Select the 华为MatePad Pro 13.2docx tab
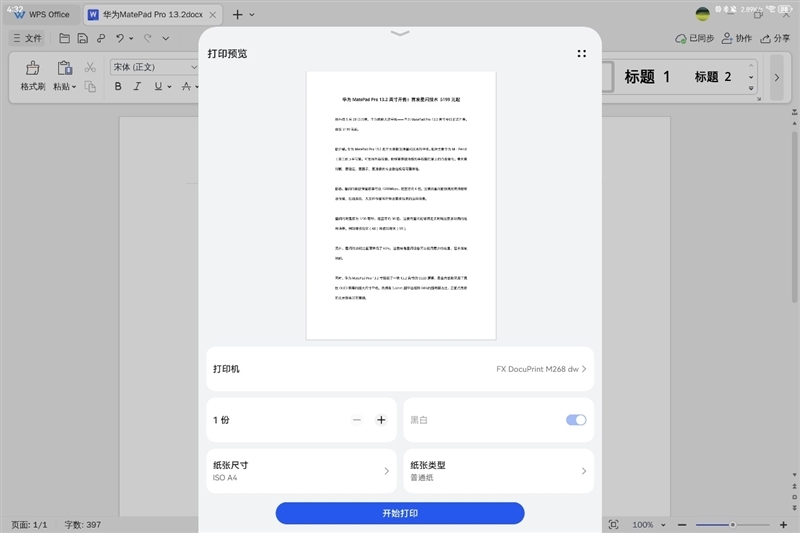 152,15
